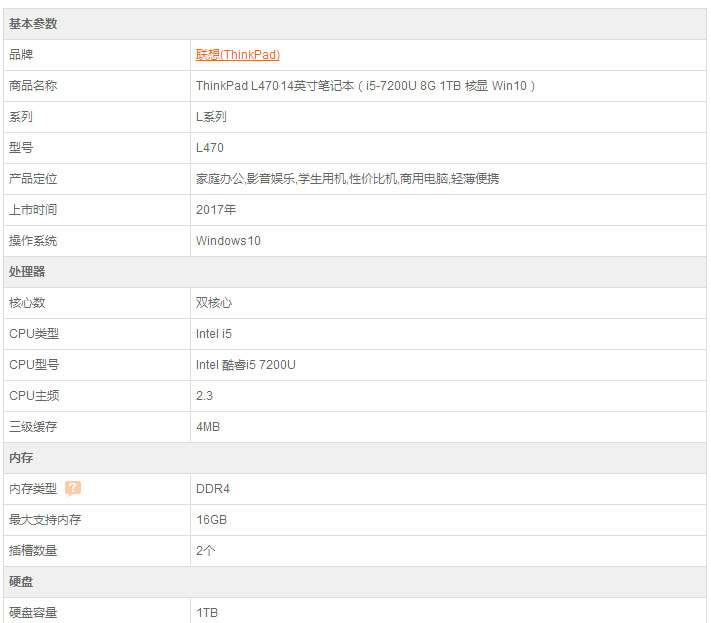Viewport: 711px width, 623px height.
Task: Select the 核心数 label cell
Action: point(97,303)
